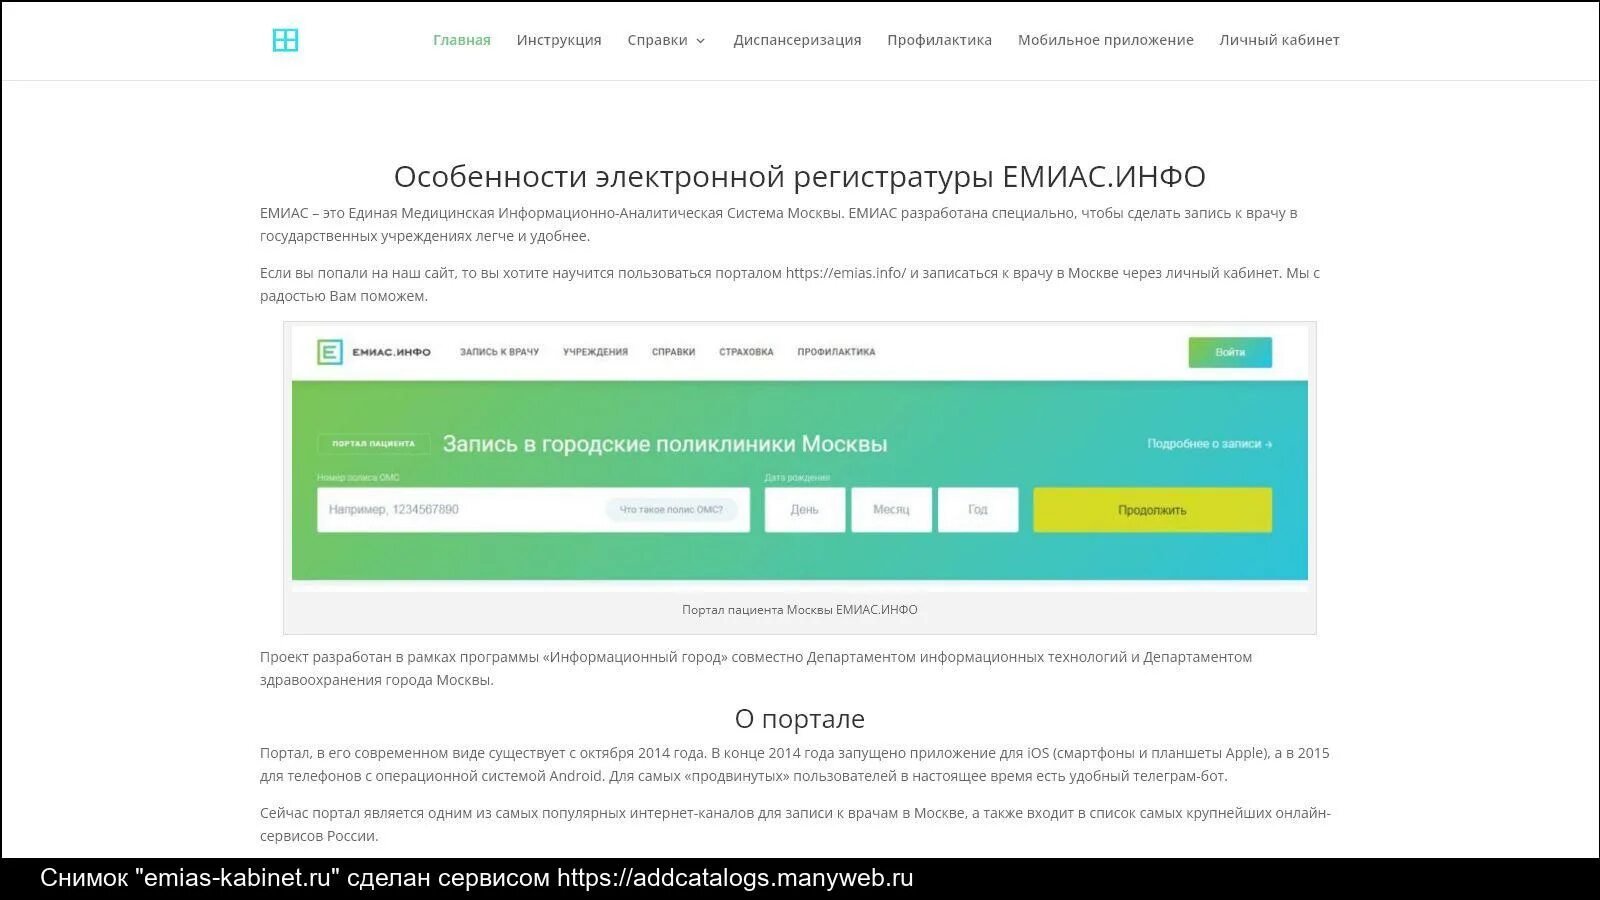1600x900 pixels.
Task: Expand the Справки dropdown menu
Action: pyautogui.click(x=666, y=40)
